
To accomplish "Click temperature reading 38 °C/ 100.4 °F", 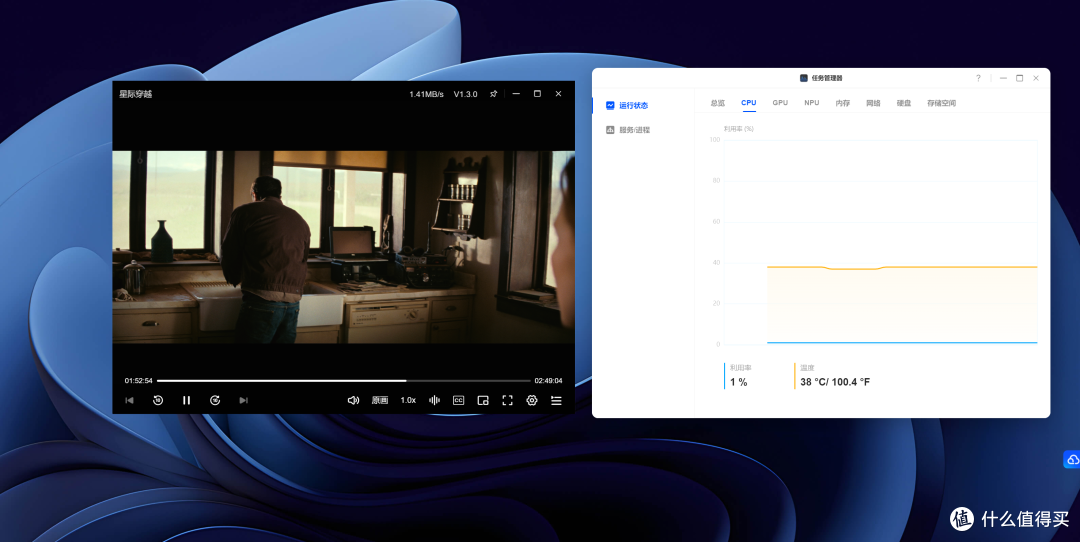I will pos(835,382).
